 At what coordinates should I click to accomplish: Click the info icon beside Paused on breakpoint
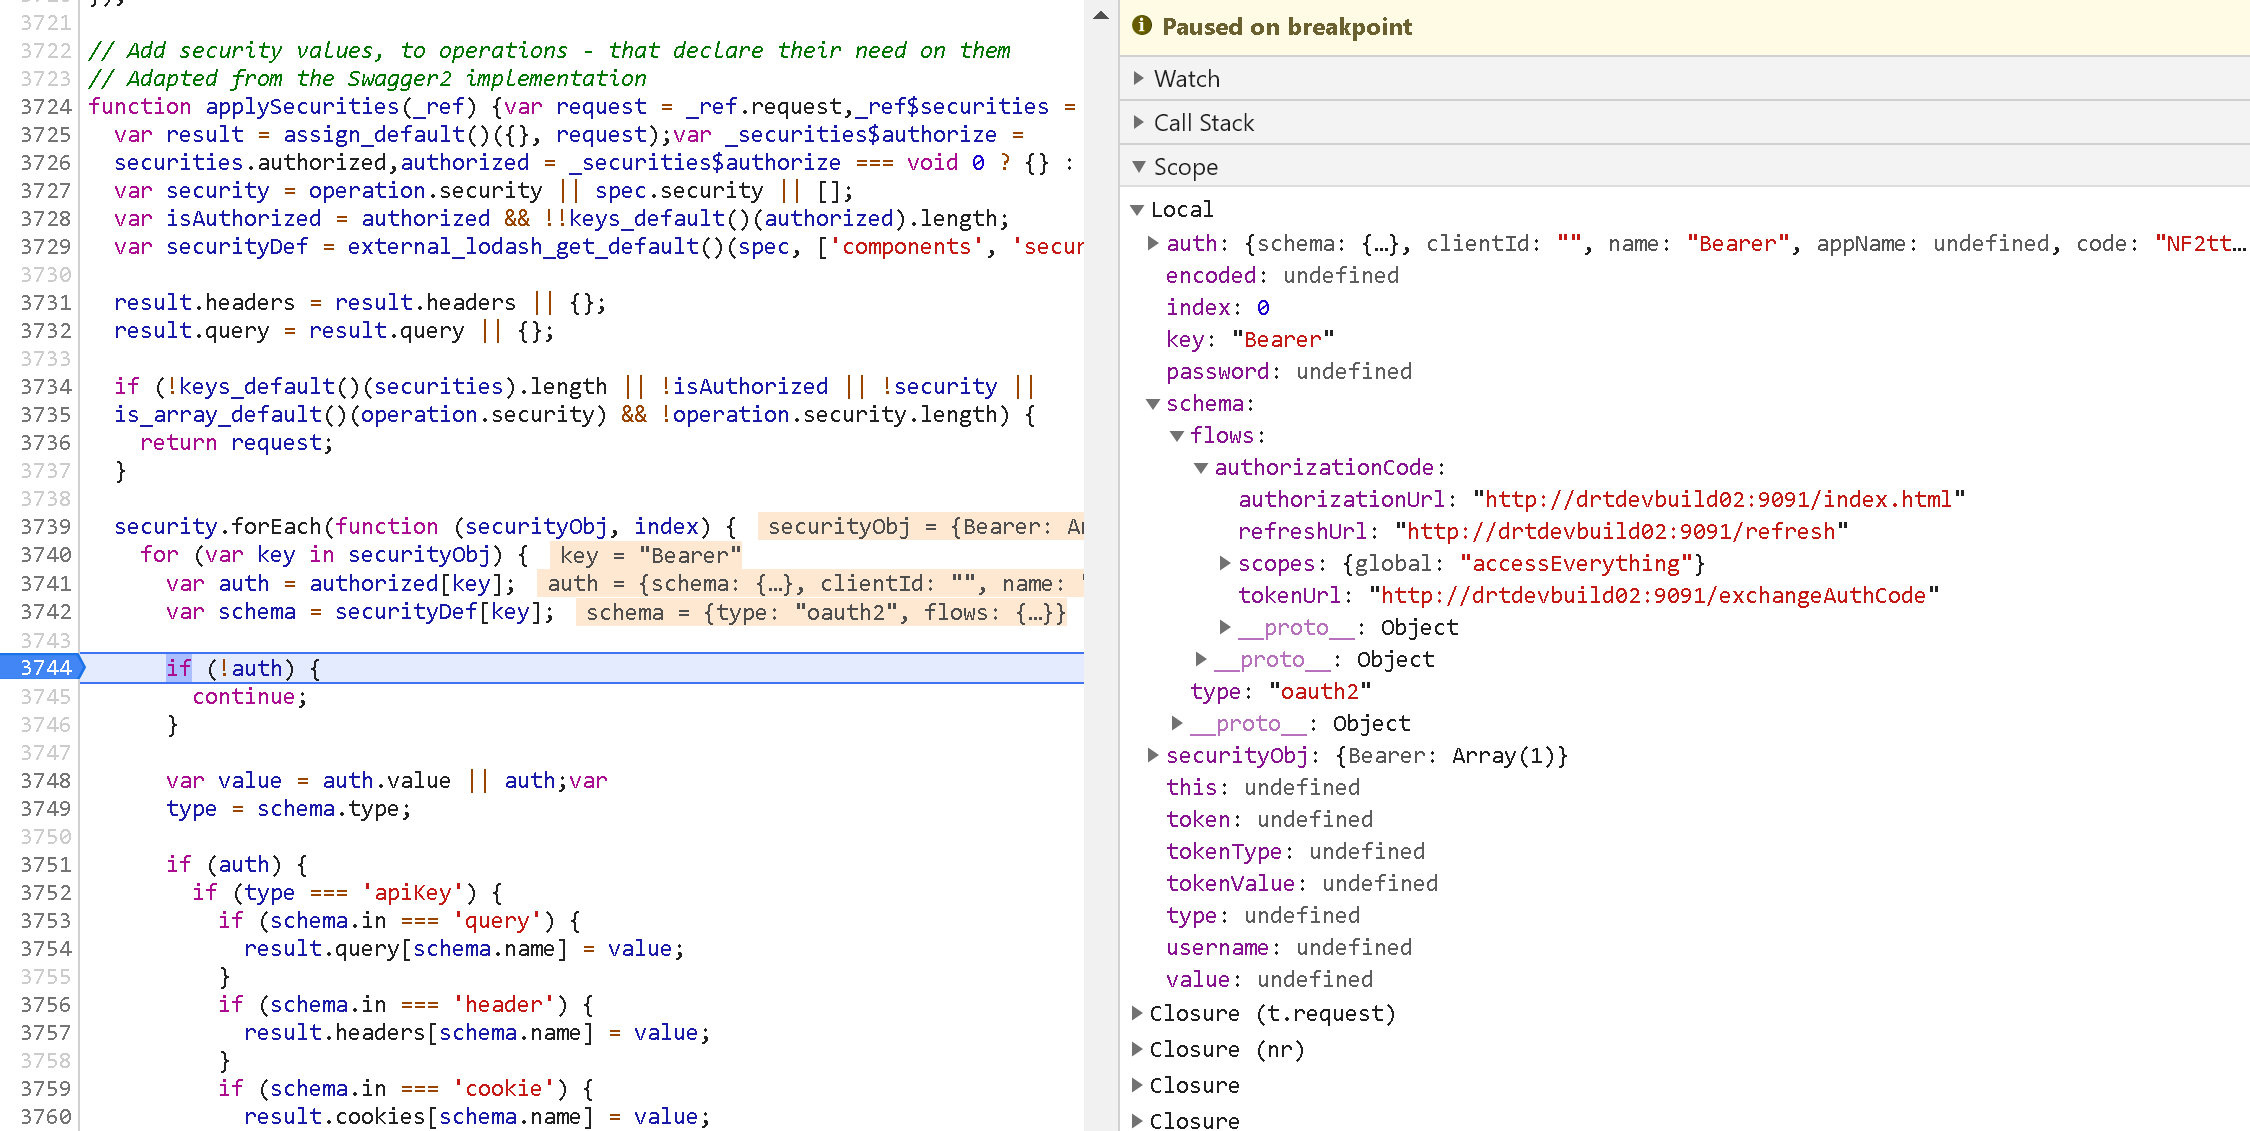(x=1141, y=27)
